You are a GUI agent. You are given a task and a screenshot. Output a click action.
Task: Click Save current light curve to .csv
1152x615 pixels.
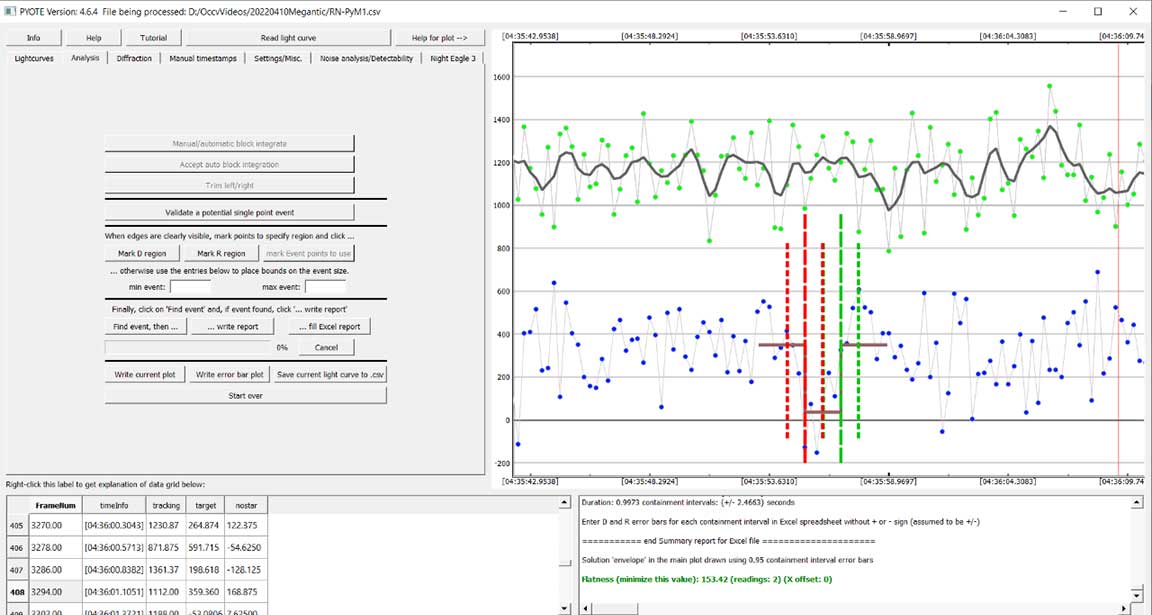tap(329, 375)
